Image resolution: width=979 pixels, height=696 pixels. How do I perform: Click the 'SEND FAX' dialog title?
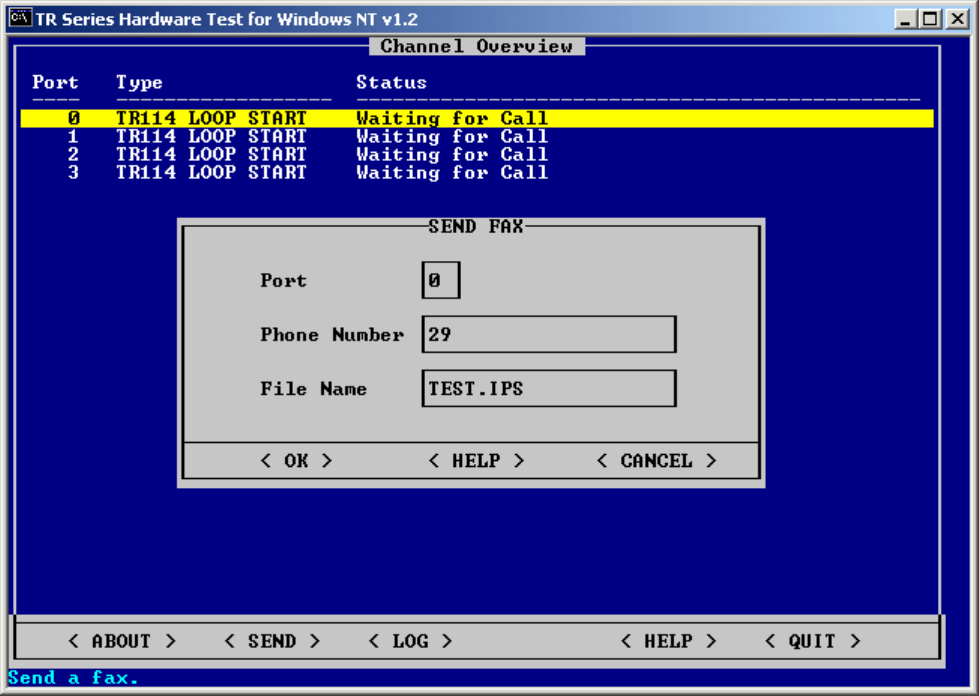coord(476,226)
